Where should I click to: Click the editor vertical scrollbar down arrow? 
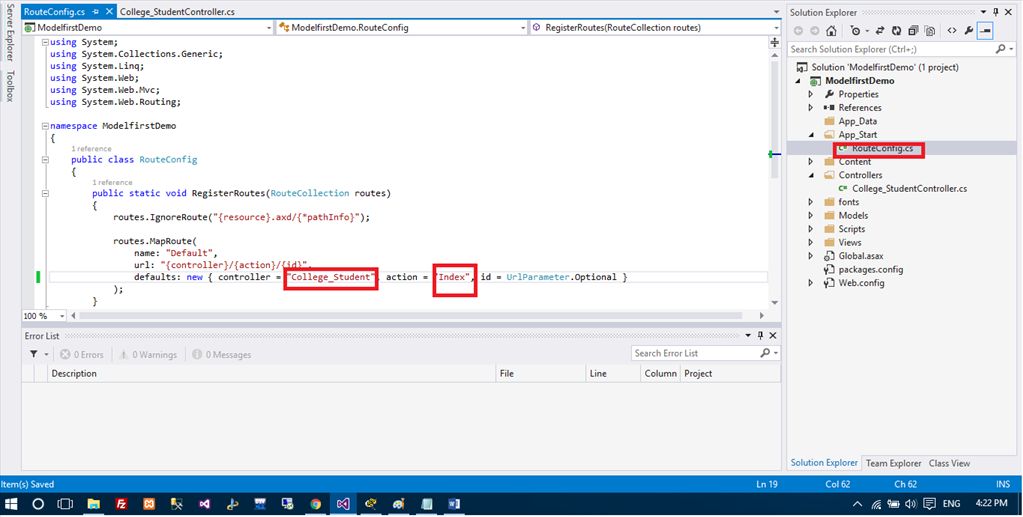click(774, 303)
